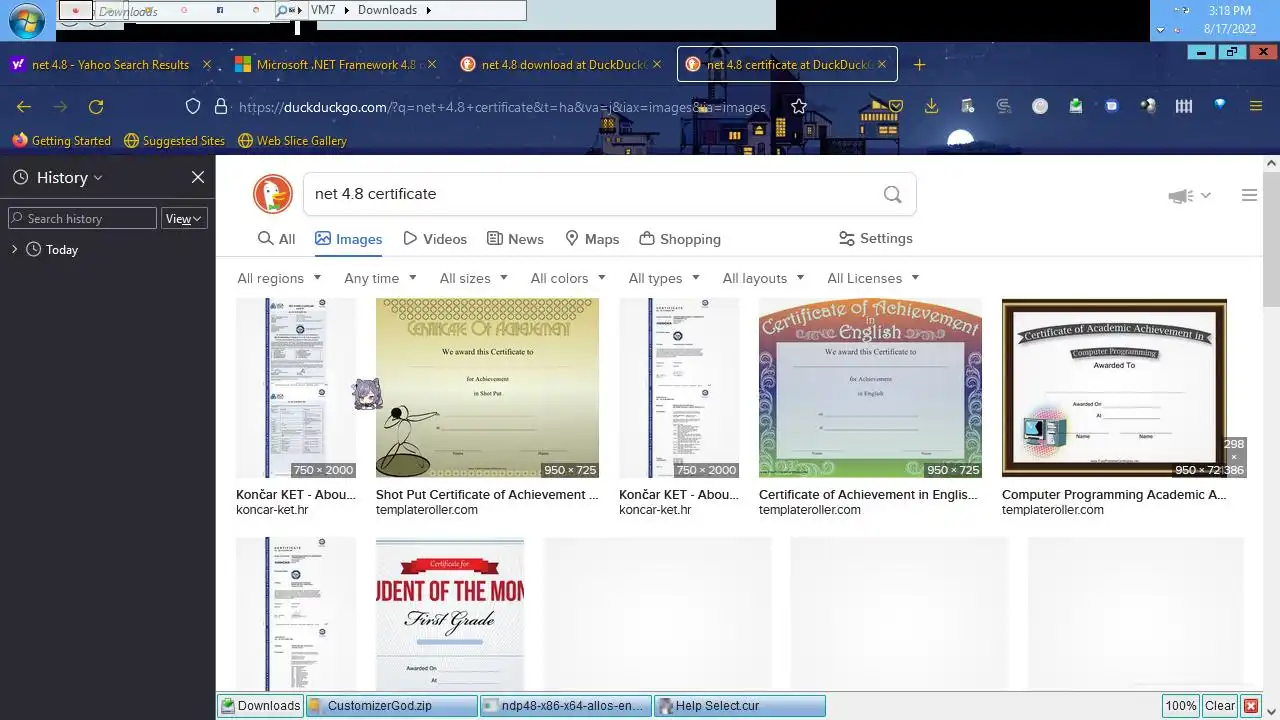
Task: Open the Firefox hamburger menu
Action: [1256, 106]
